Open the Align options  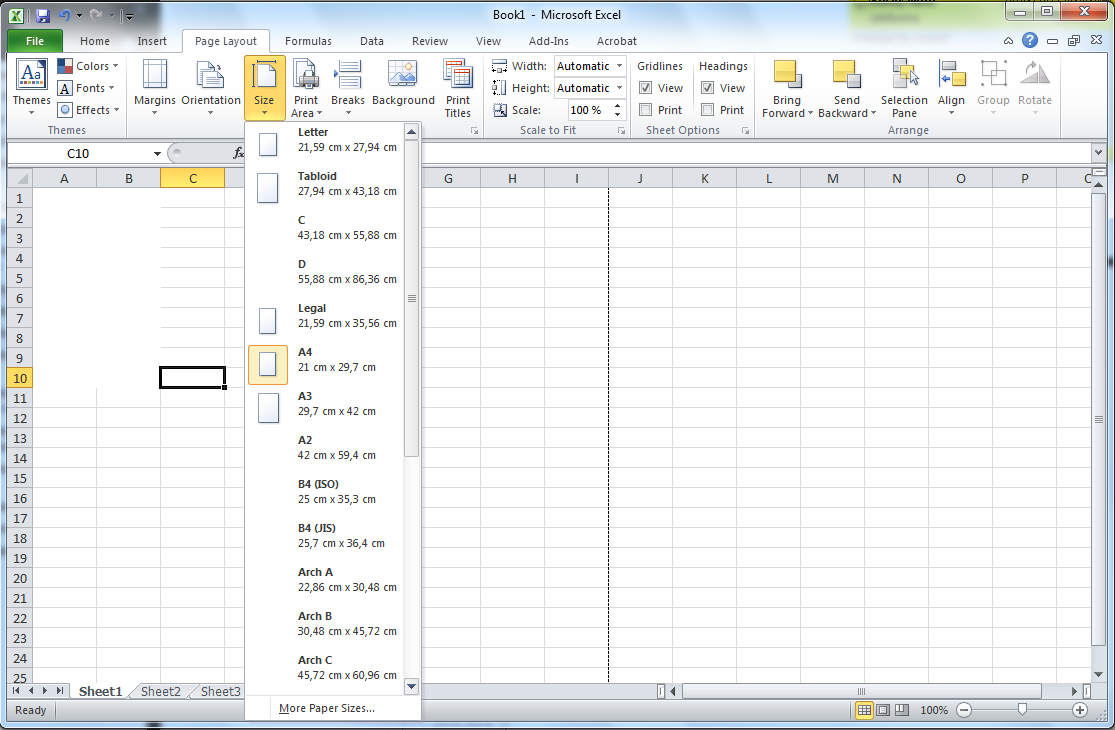951,87
